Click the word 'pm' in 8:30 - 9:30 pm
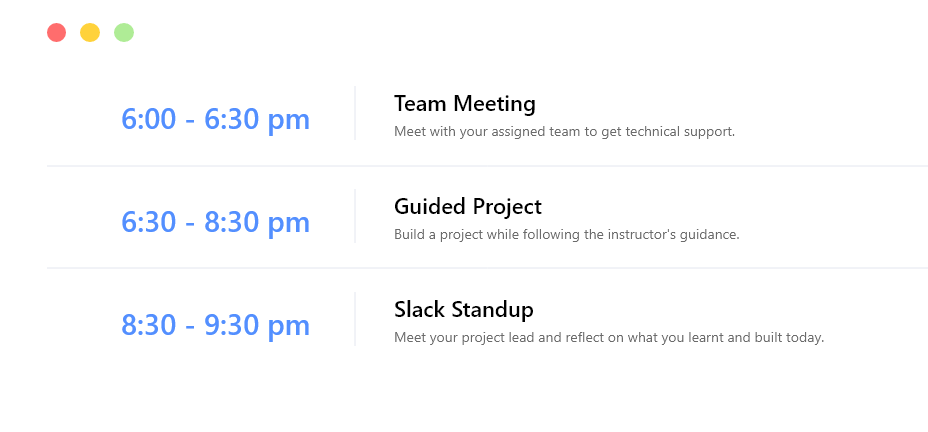 click(289, 328)
